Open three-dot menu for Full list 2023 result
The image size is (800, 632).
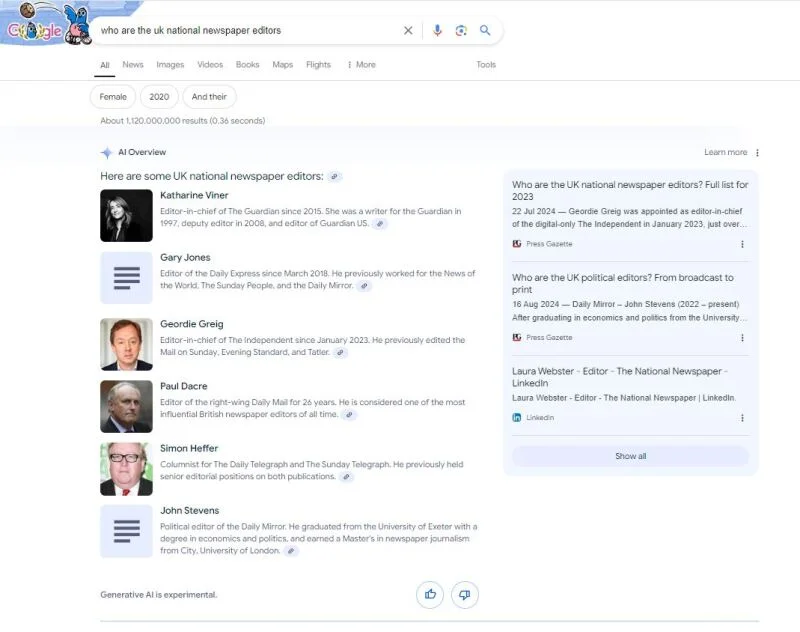click(742, 244)
